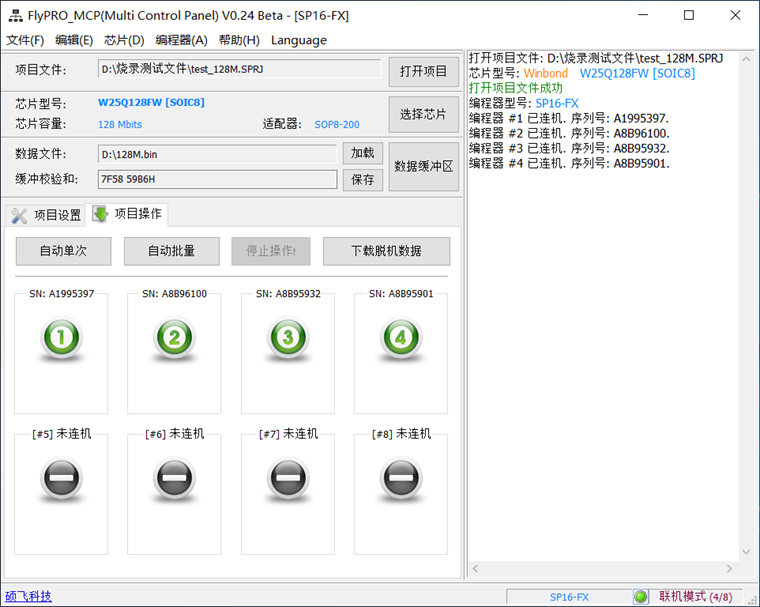
Task: Open the Language menu
Action: click(298, 40)
